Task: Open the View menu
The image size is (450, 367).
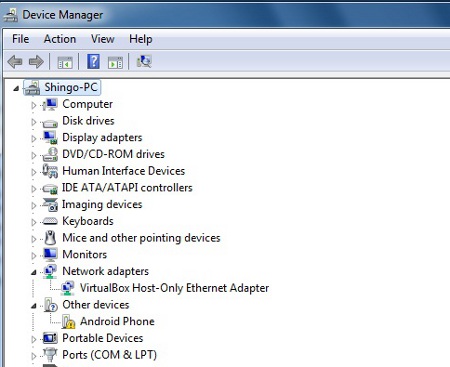Action: 103,39
